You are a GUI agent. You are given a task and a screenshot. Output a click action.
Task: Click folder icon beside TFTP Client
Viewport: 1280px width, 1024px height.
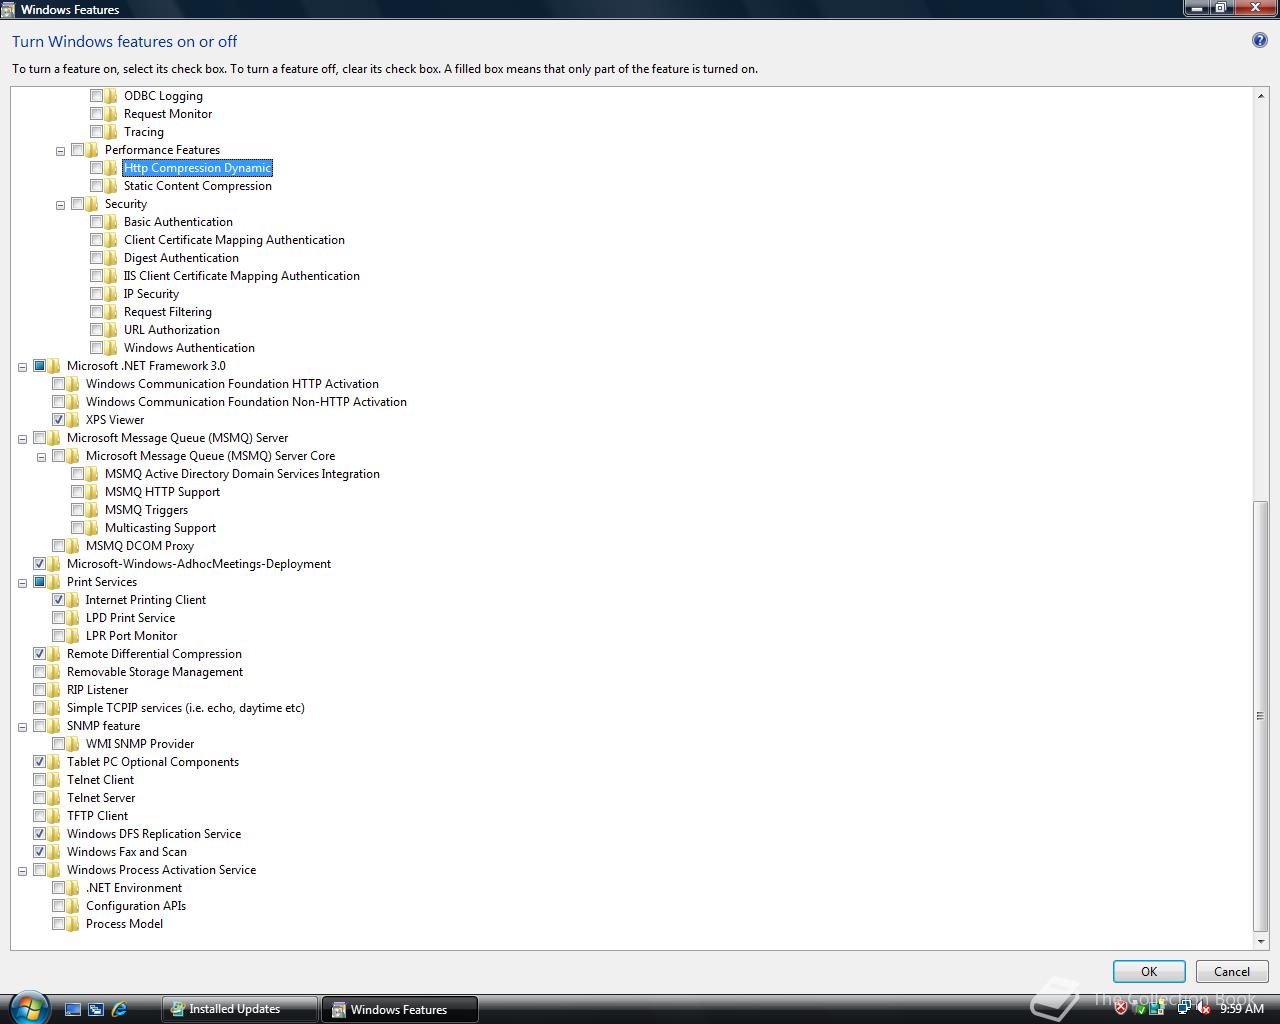tap(54, 816)
